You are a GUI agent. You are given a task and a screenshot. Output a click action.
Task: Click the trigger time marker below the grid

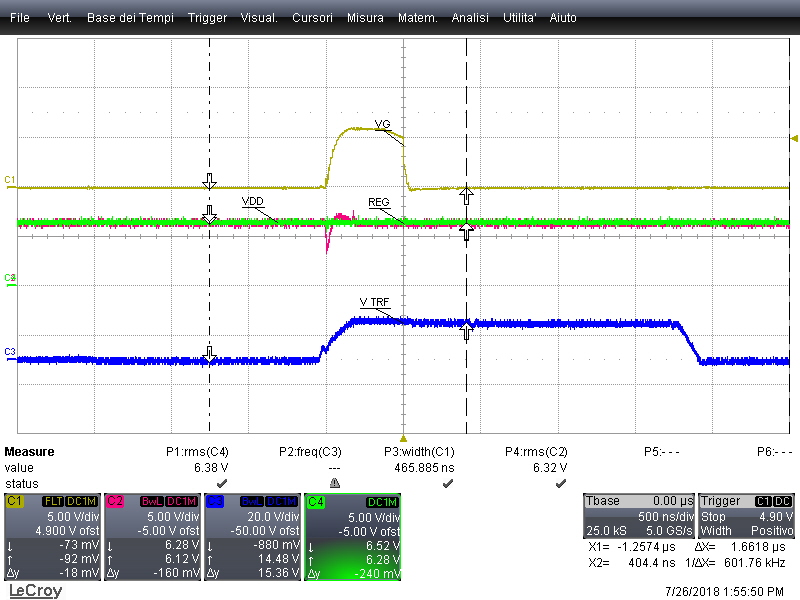coord(403,438)
